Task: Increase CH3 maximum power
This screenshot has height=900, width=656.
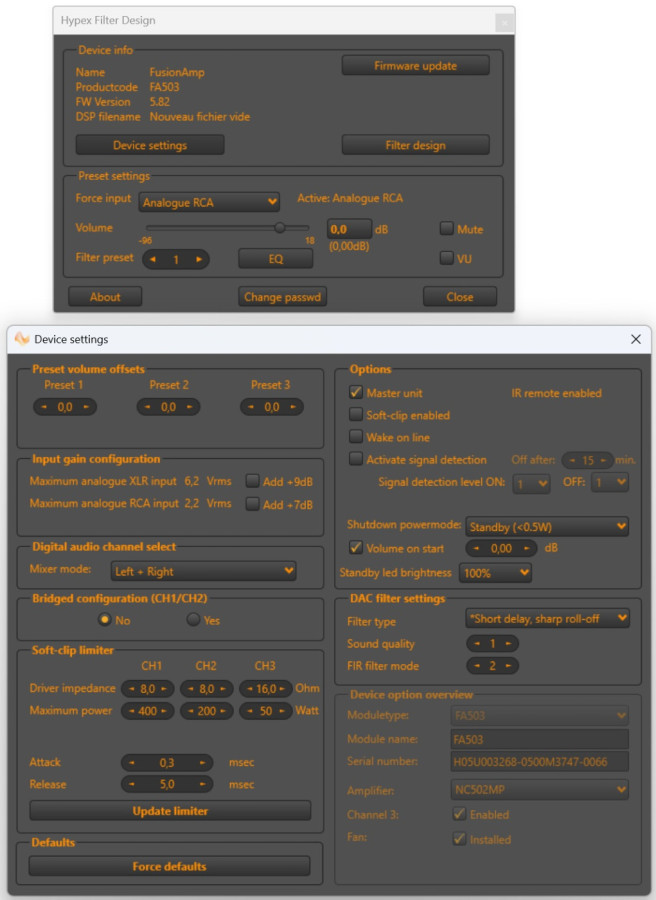Action: [282, 711]
